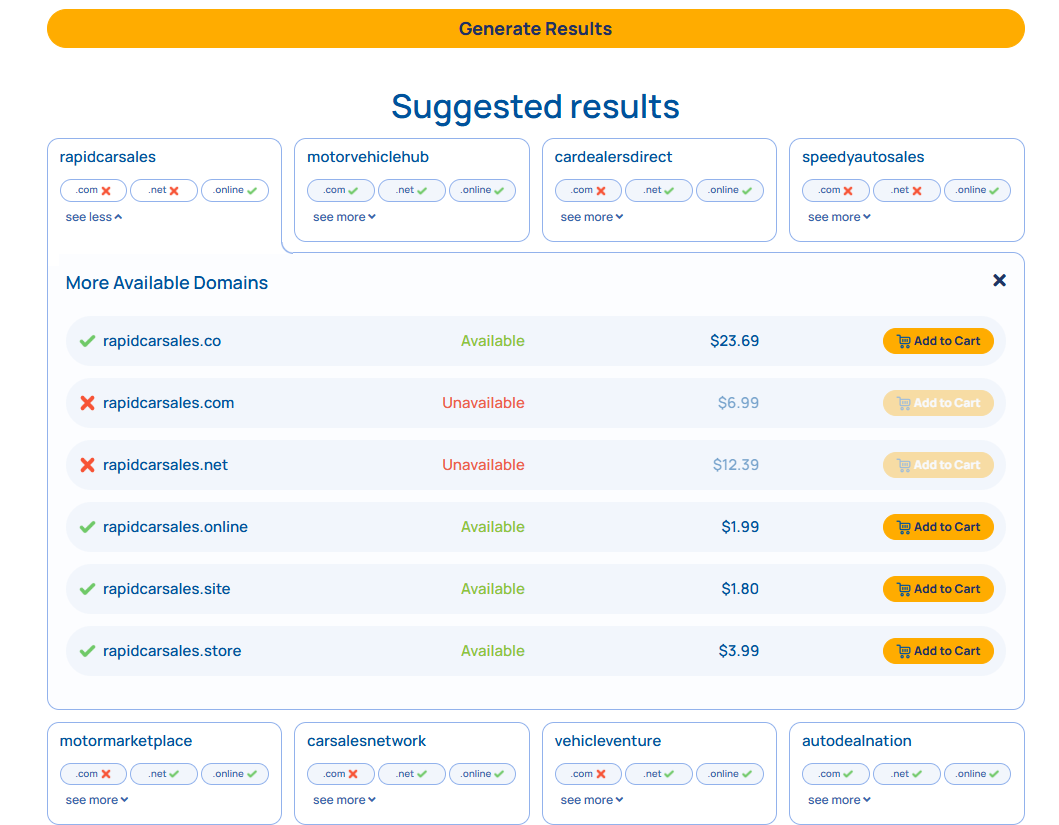Image resolution: width=1059 pixels, height=825 pixels.
Task: Click the disabled Add to Cart for rapidcarsales.net
Action: pyautogui.click(x=938, y=464)
